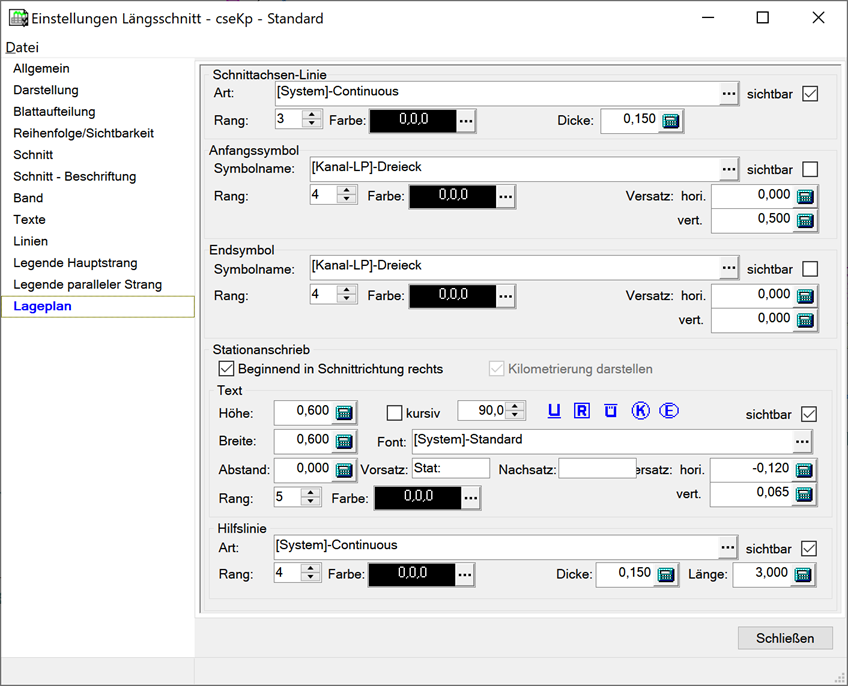Open font browser for the Font field
The width and height of the screenshot is (848, 686).
801,441
